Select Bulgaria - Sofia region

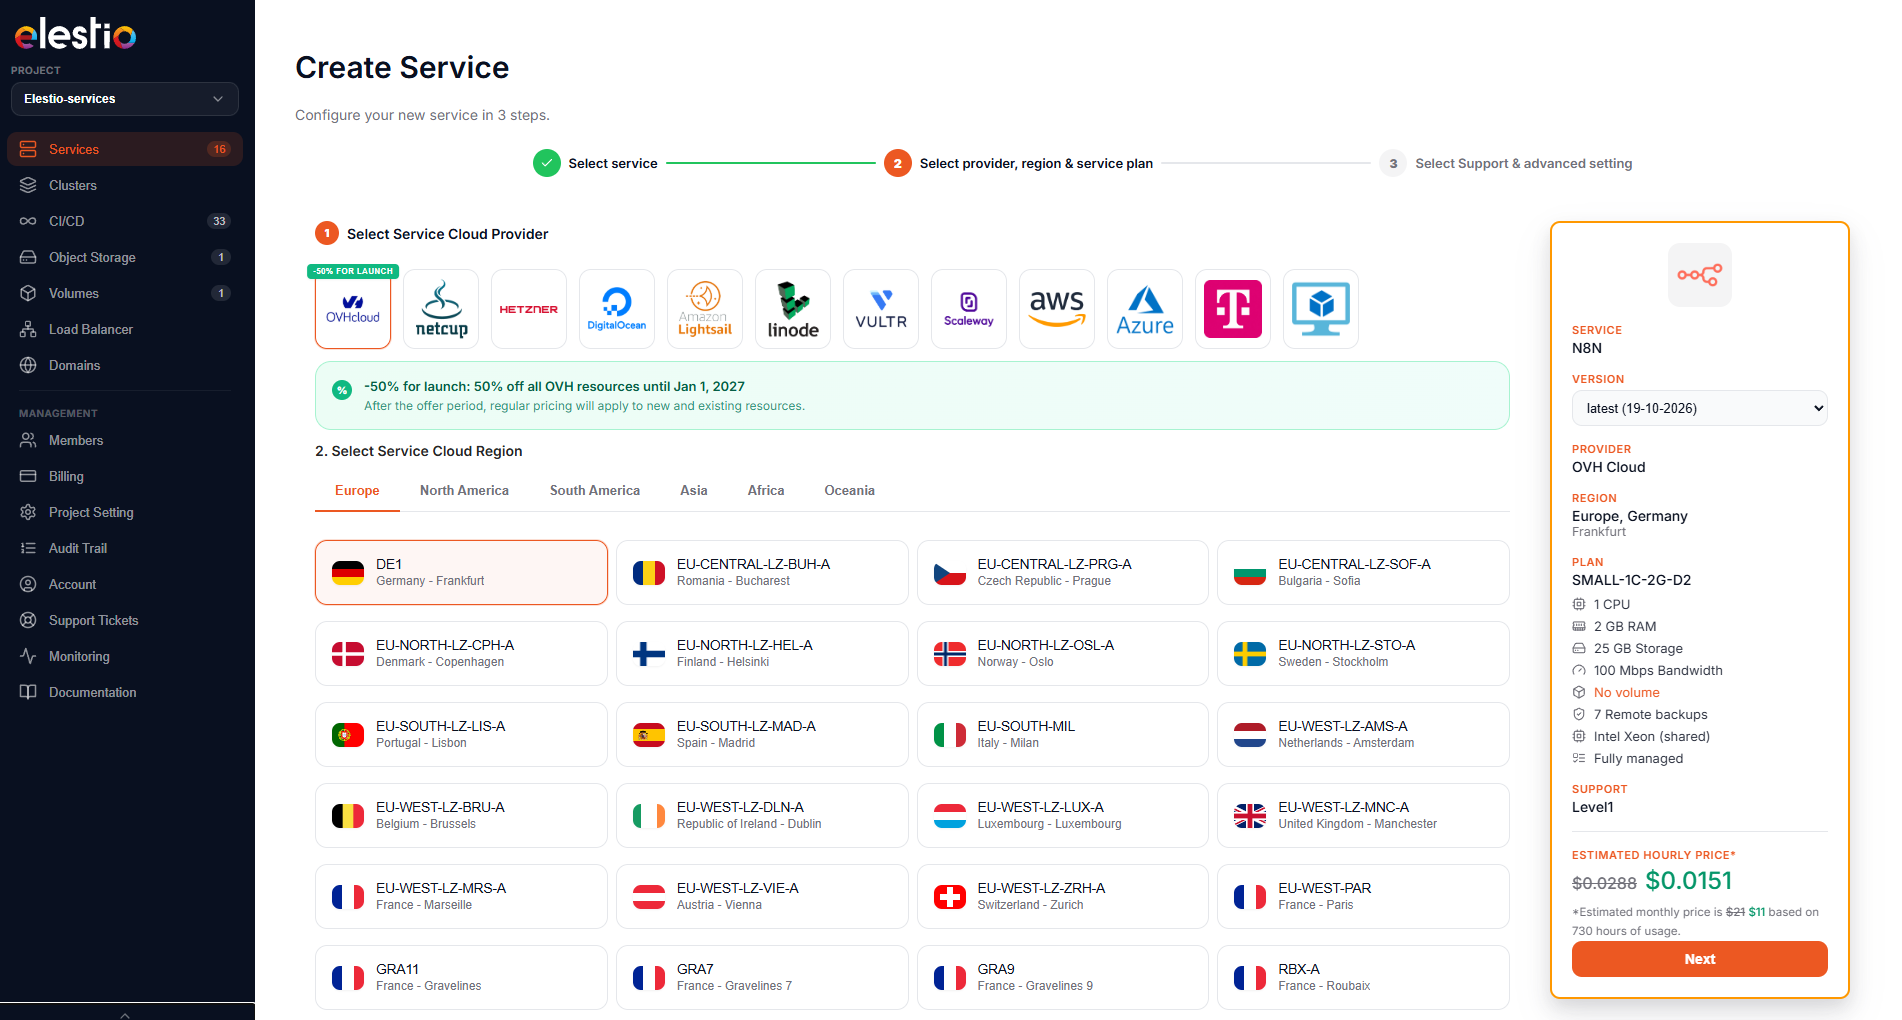pyautogui.click(x=1363, y=573)
